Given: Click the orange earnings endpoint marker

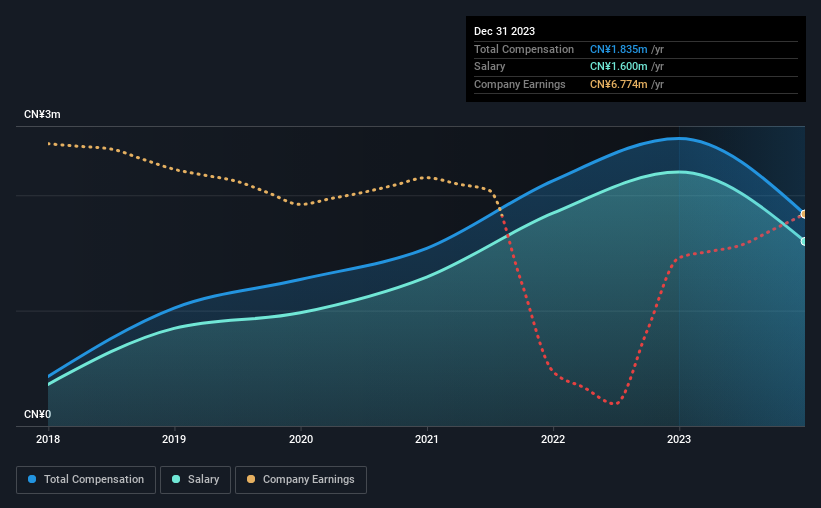Looking at the screenshot, I should pos(803,214).
